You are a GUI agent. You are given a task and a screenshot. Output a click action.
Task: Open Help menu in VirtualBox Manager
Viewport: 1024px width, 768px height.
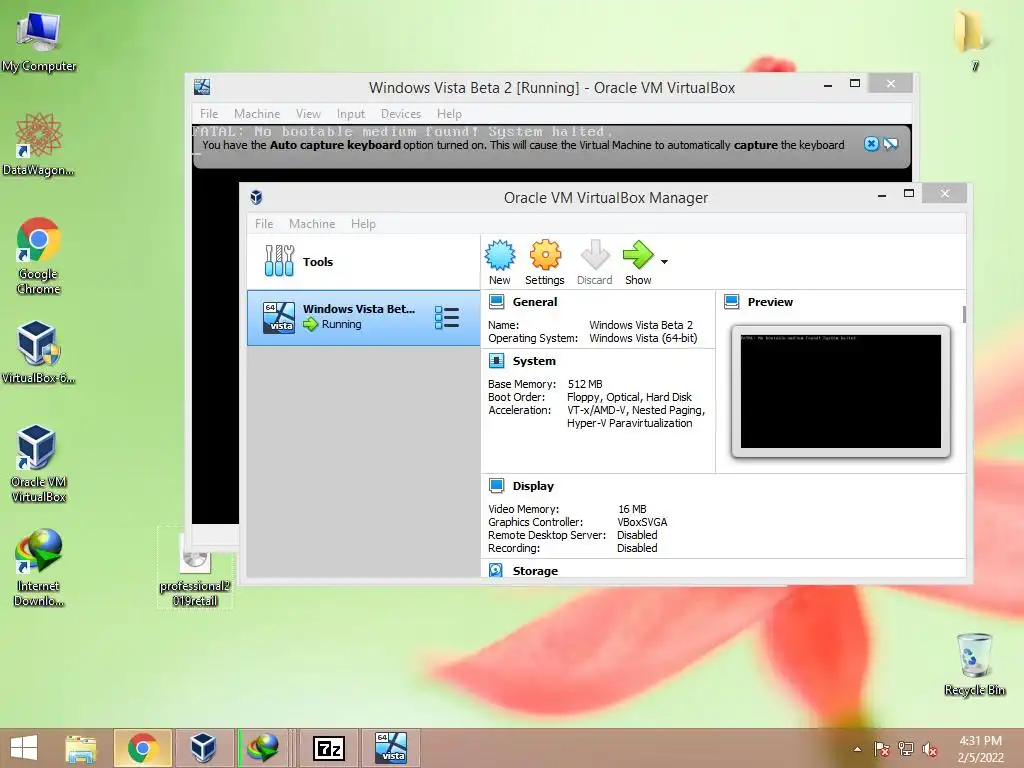click(363, 223)
